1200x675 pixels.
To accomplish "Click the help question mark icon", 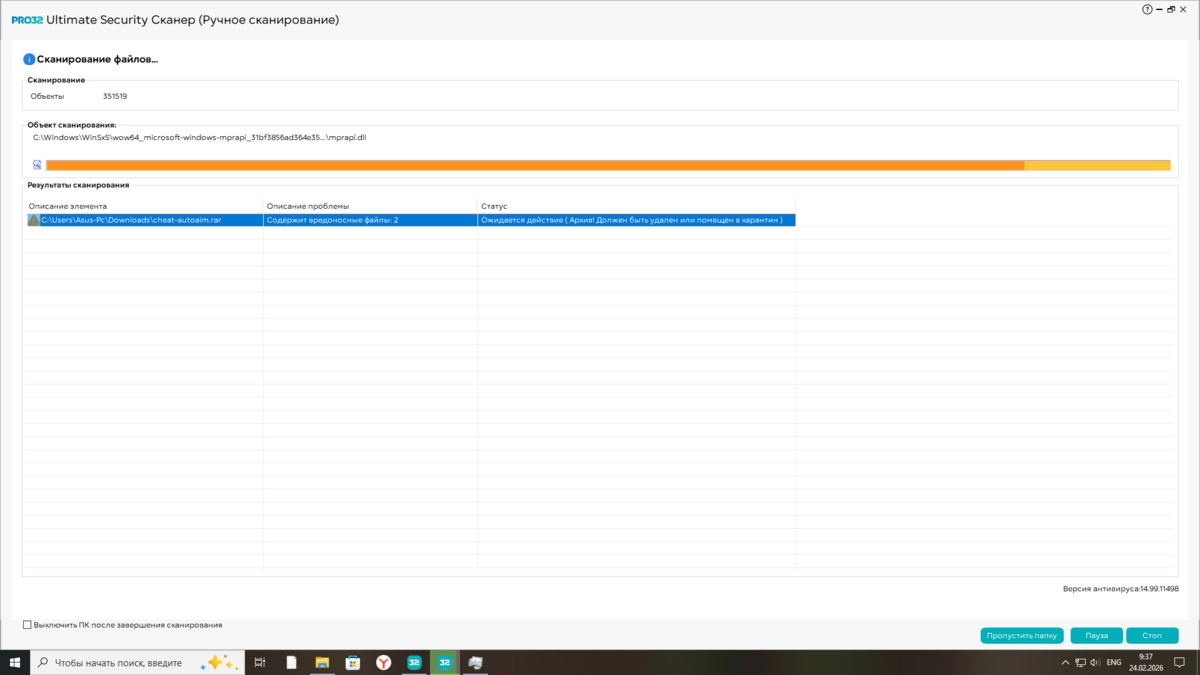I will (x=1147, y=10).
